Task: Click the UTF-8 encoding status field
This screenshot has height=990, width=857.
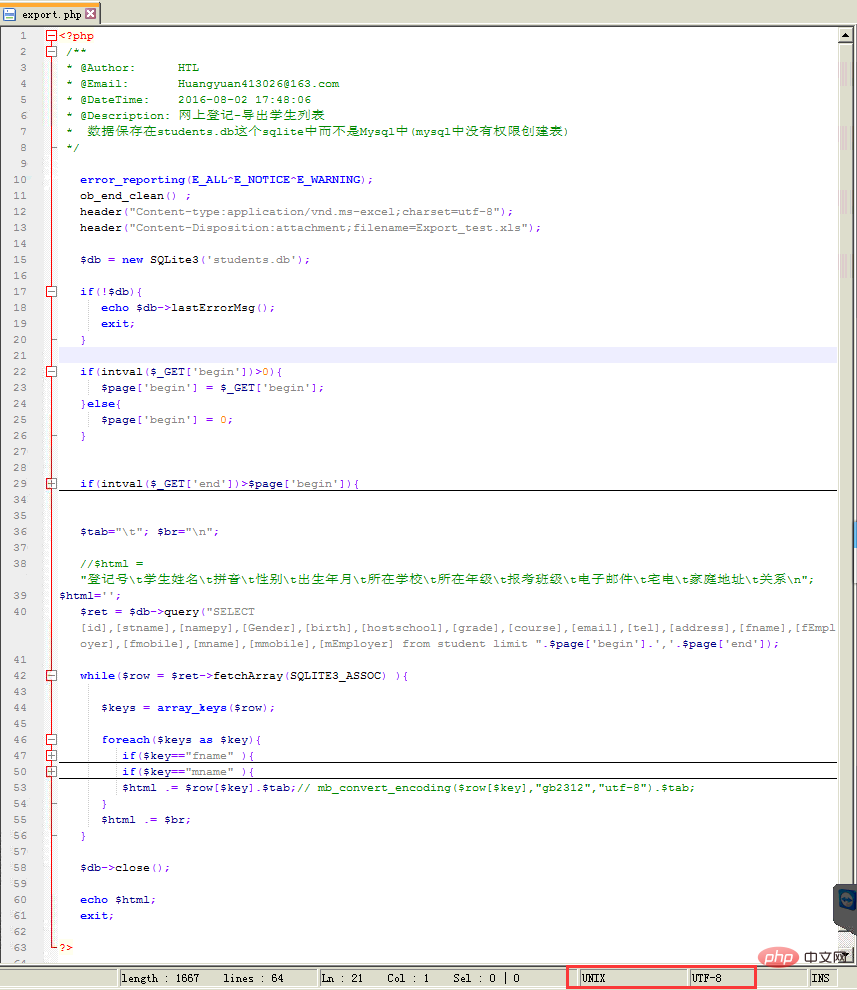Action: pos(721,978)
